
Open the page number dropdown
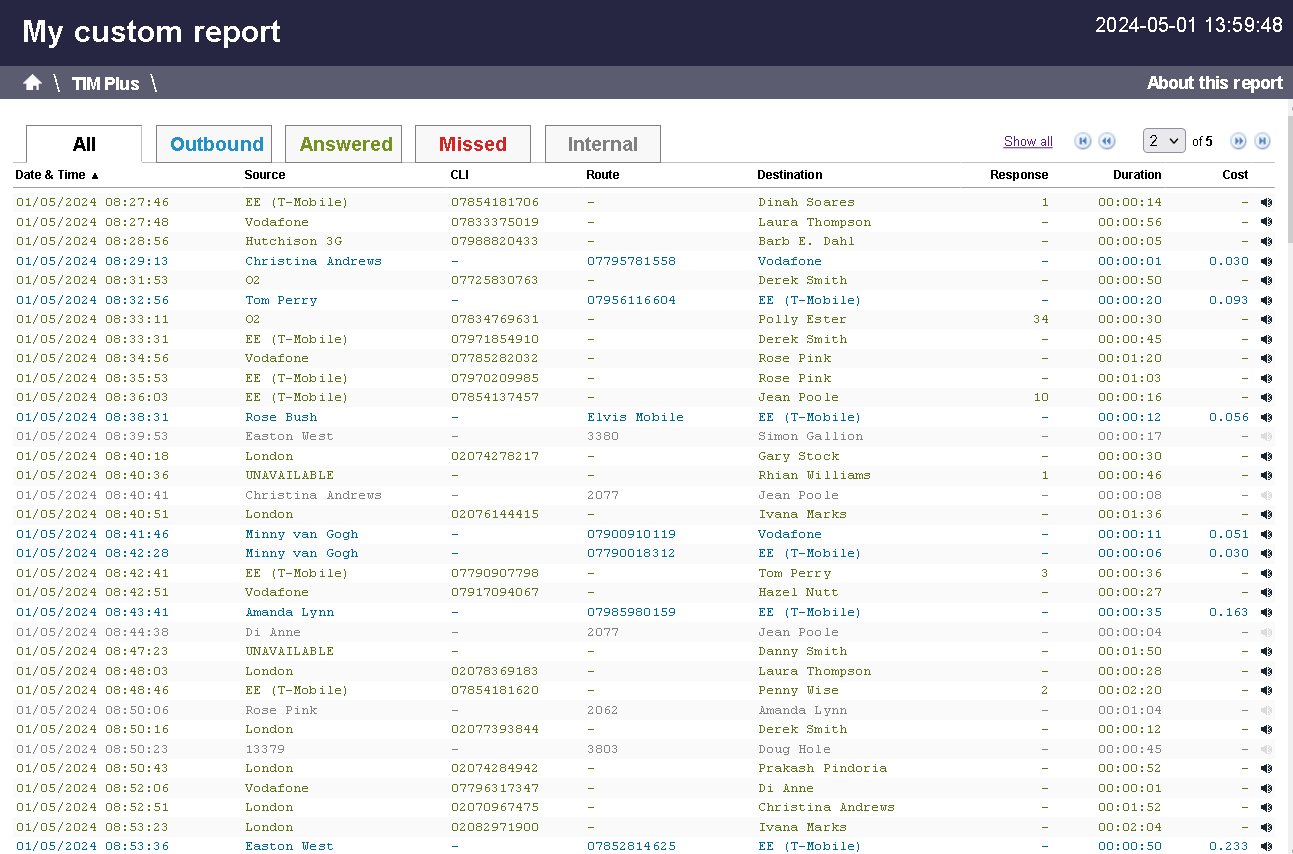[x=1164, y=141]
